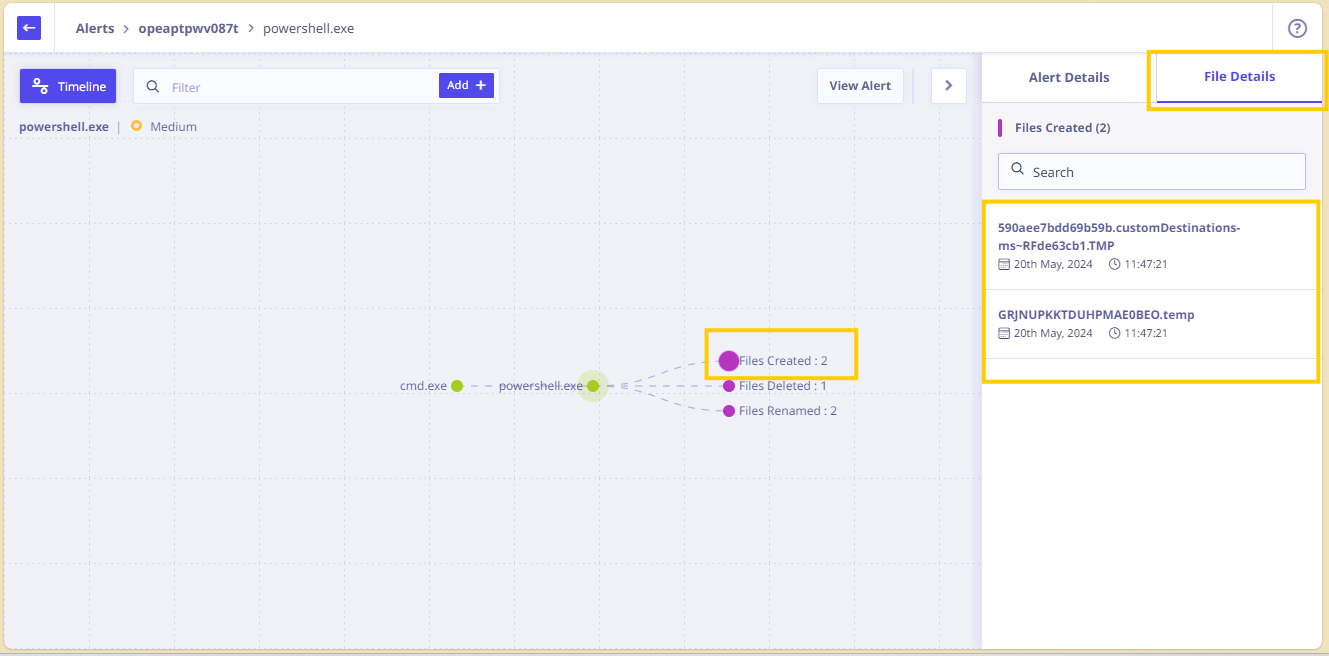Switch to the File Details tab
The width and height of the screenshot is (1329, 656).
pyautogui.click(x=1239, y=76)
